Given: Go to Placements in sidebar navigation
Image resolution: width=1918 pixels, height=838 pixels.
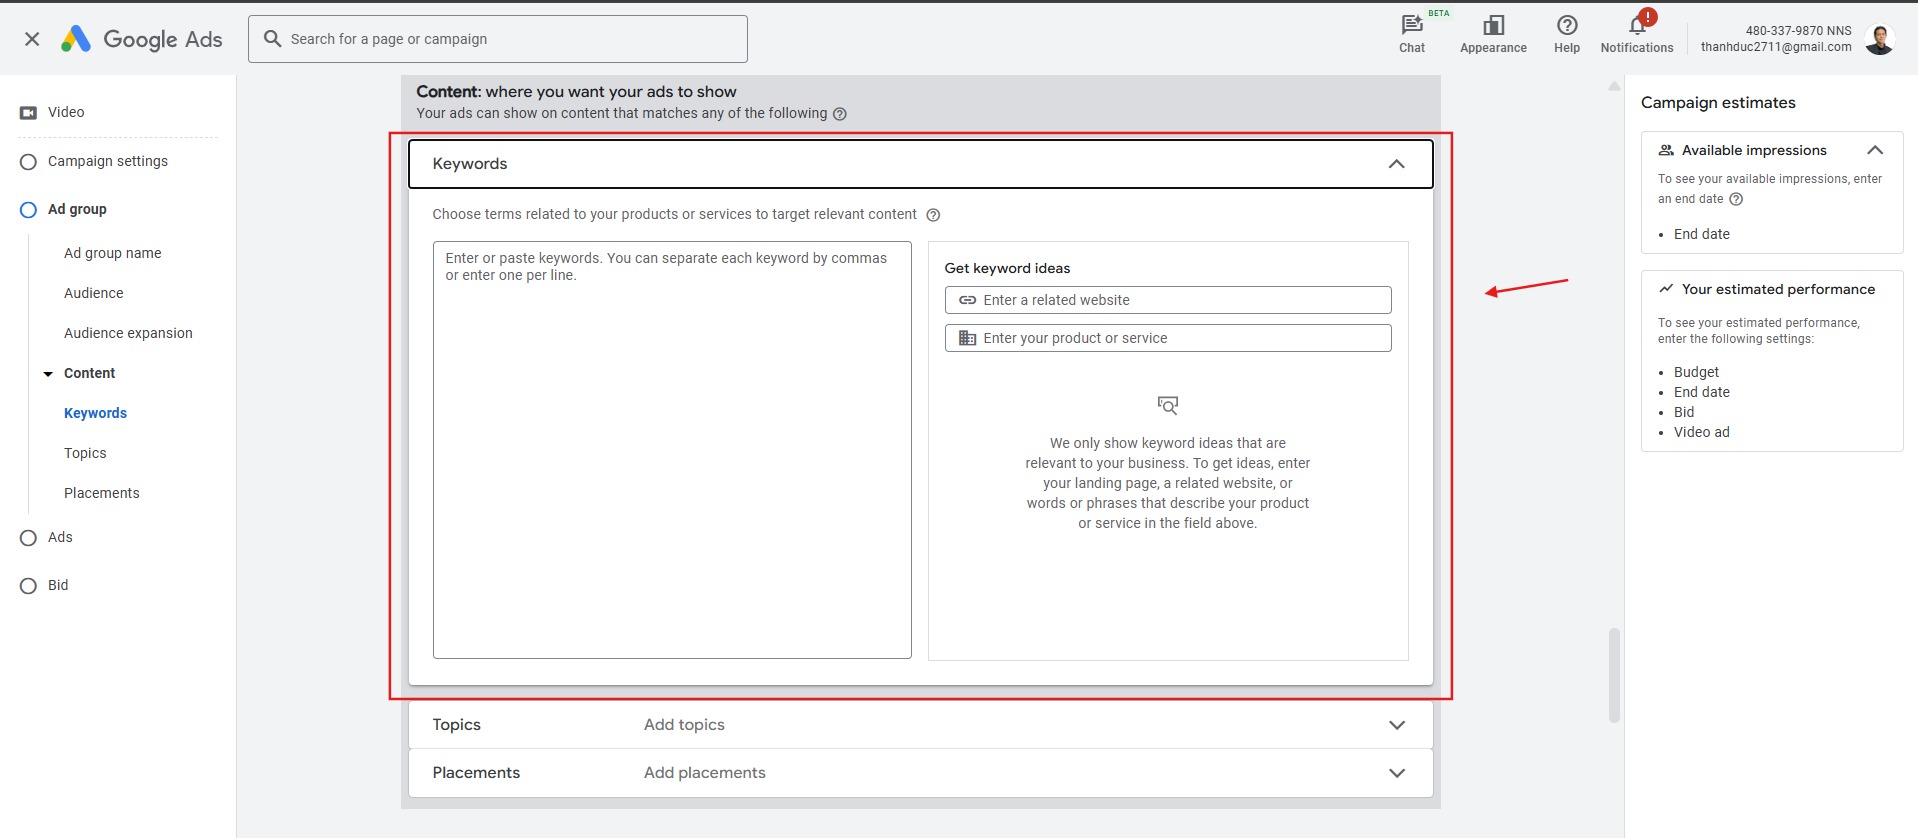Looking at the screenshot, I should point(101,493).
